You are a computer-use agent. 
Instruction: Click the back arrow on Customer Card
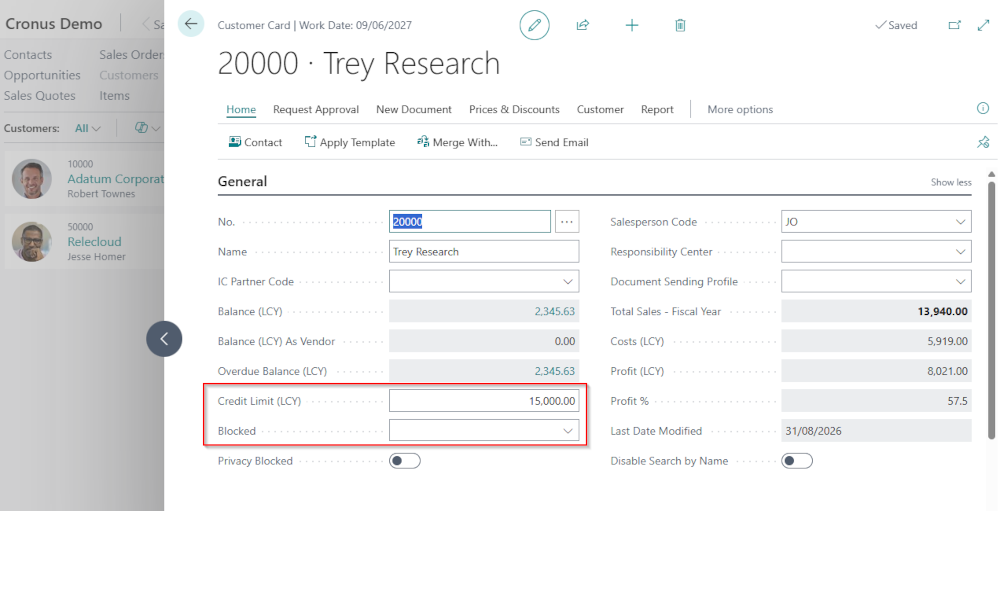click(x=191, y=24)
